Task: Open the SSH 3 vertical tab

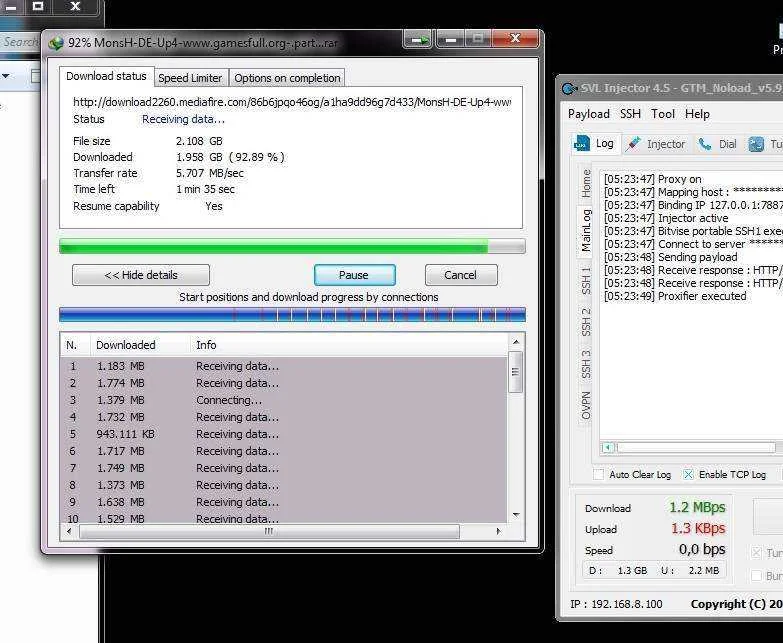Action: click(586, 364)
